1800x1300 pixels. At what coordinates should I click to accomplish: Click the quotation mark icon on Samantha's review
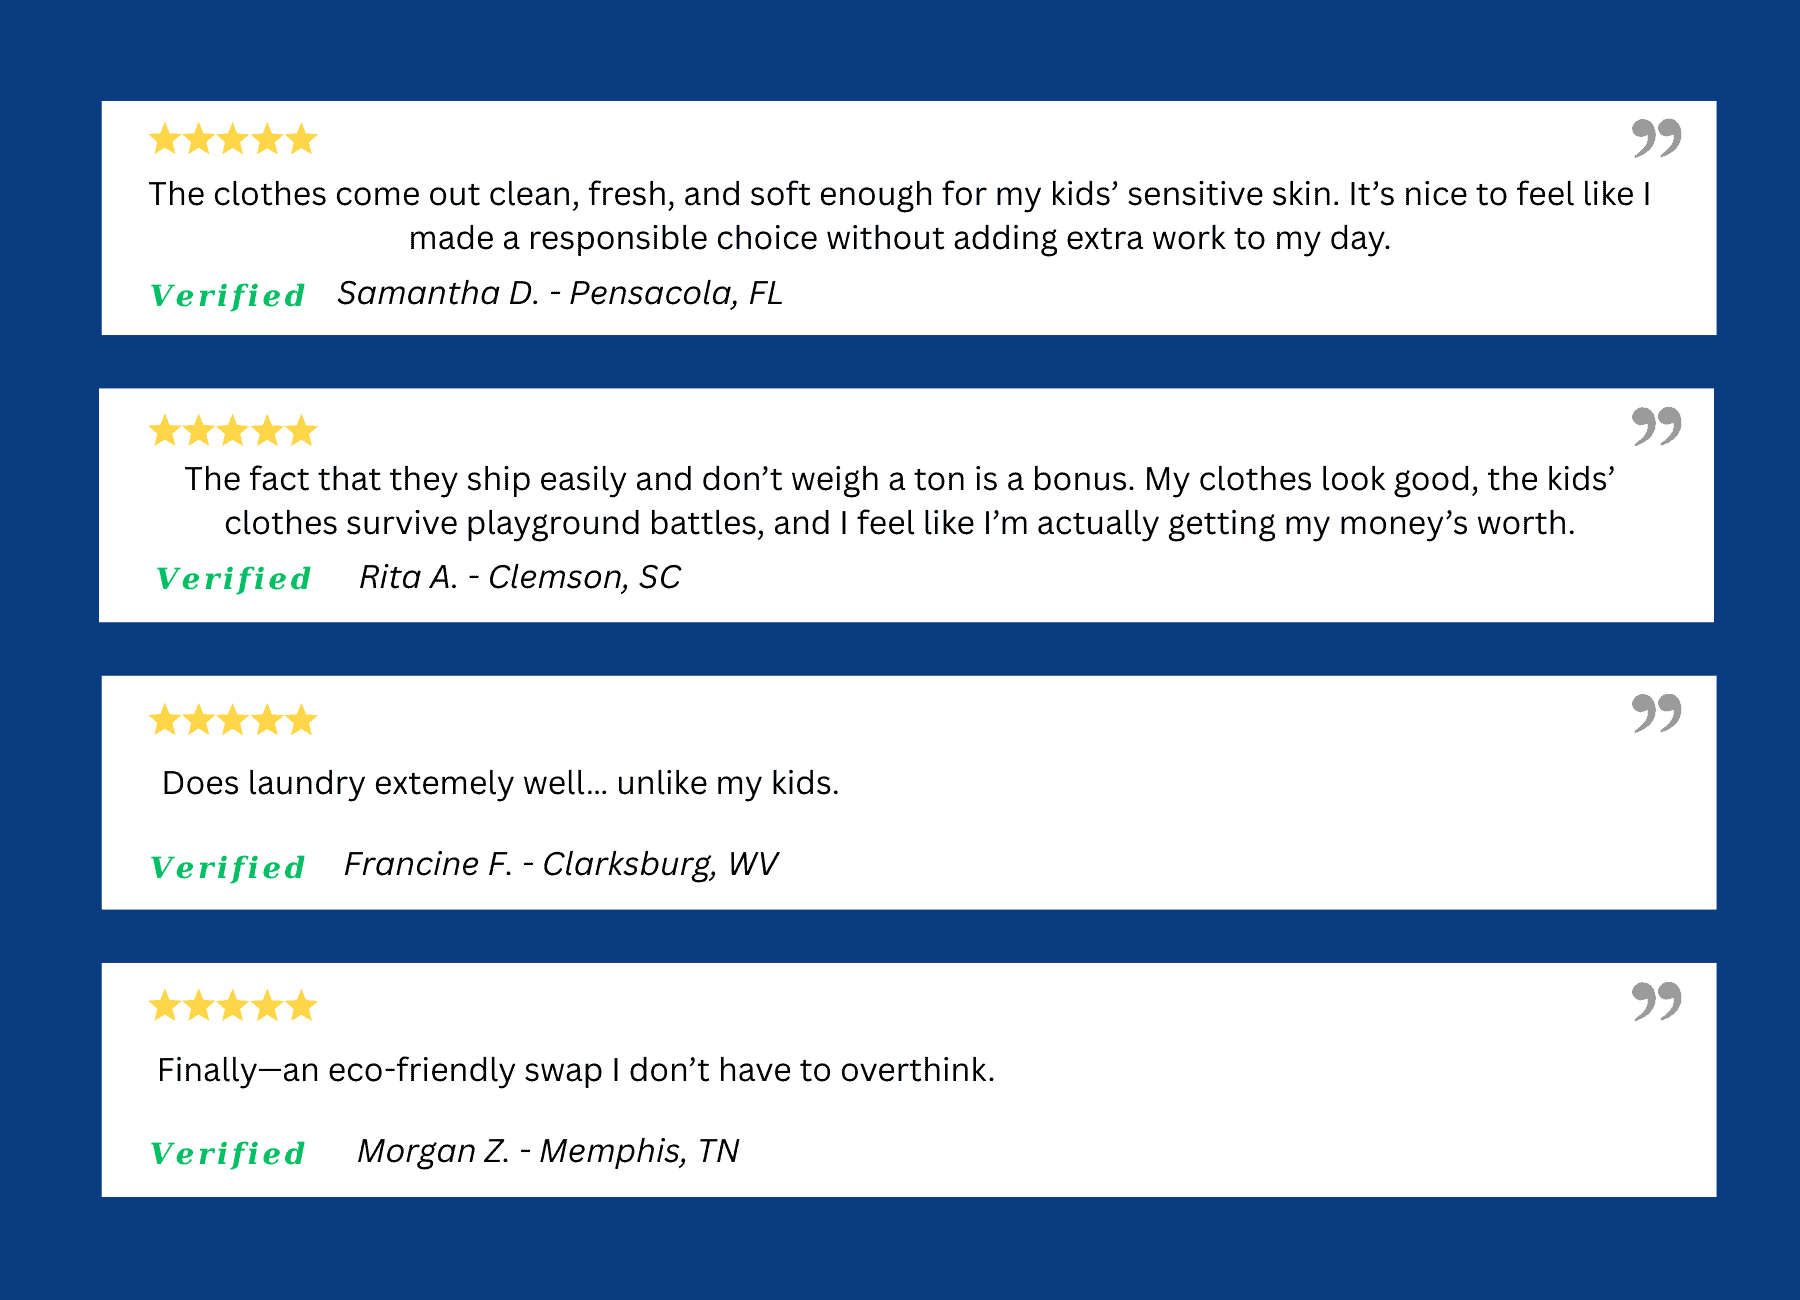[1656, 138]
